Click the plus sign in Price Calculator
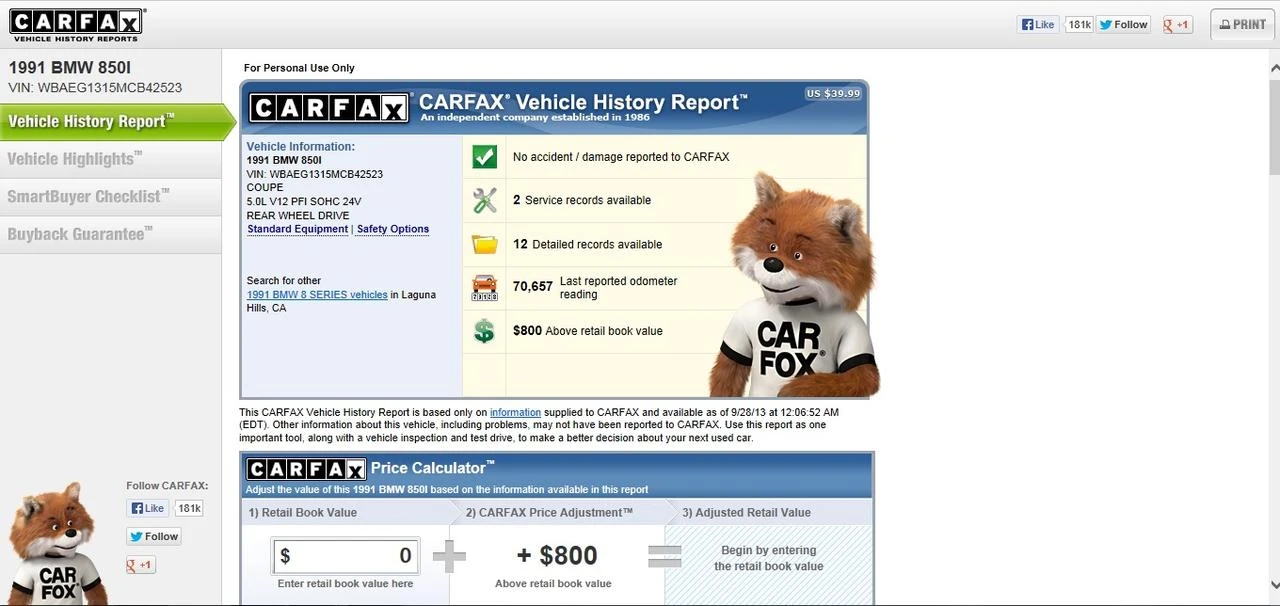 click(x=449, y=556)
